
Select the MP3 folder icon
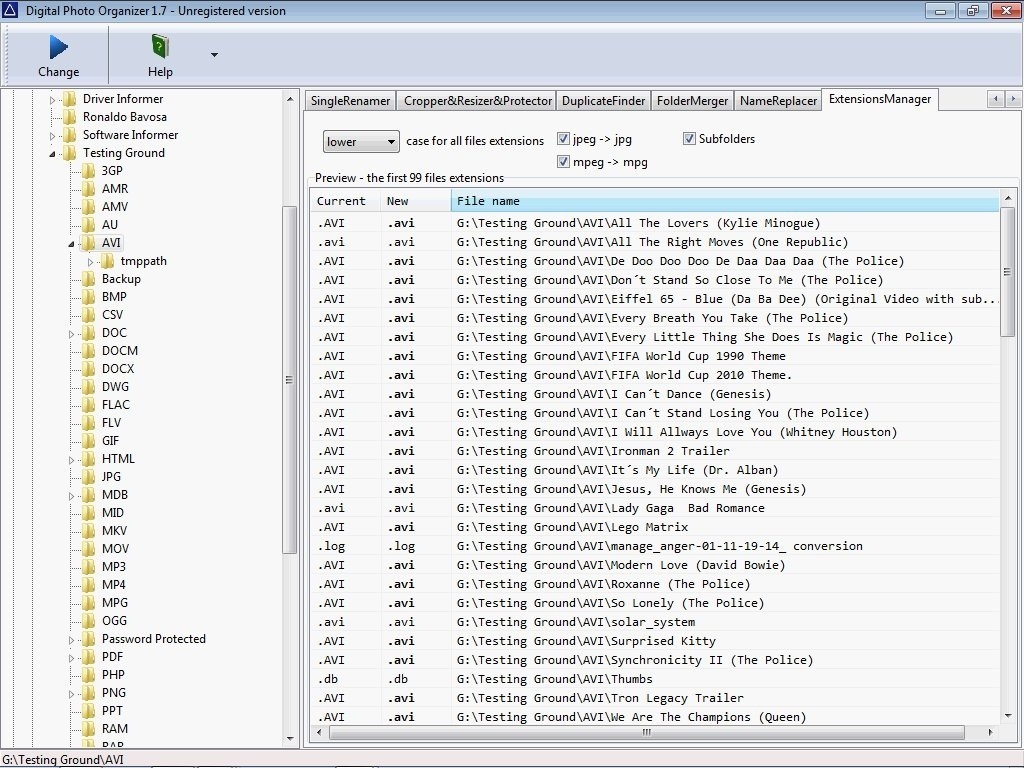(89, 567)
